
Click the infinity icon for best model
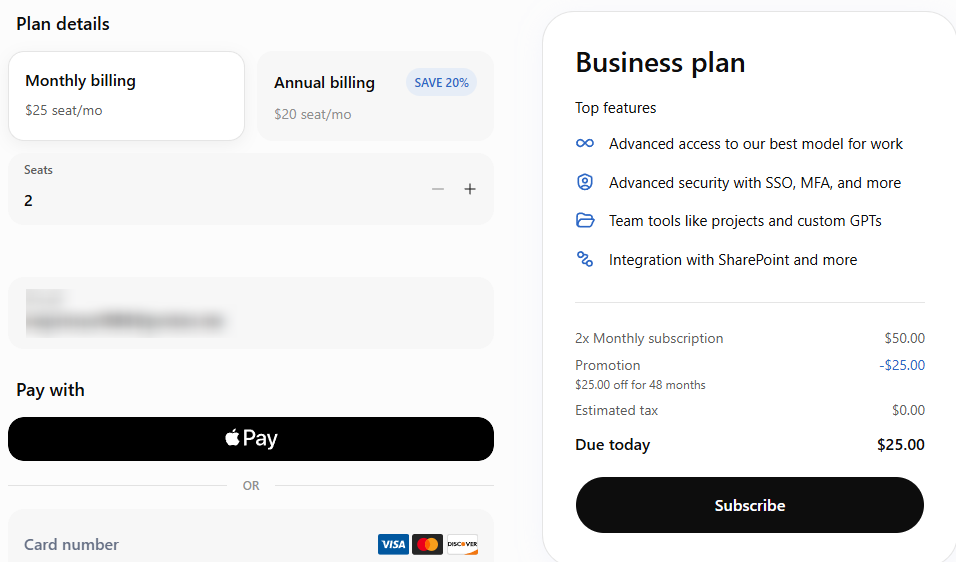point(585,143)
